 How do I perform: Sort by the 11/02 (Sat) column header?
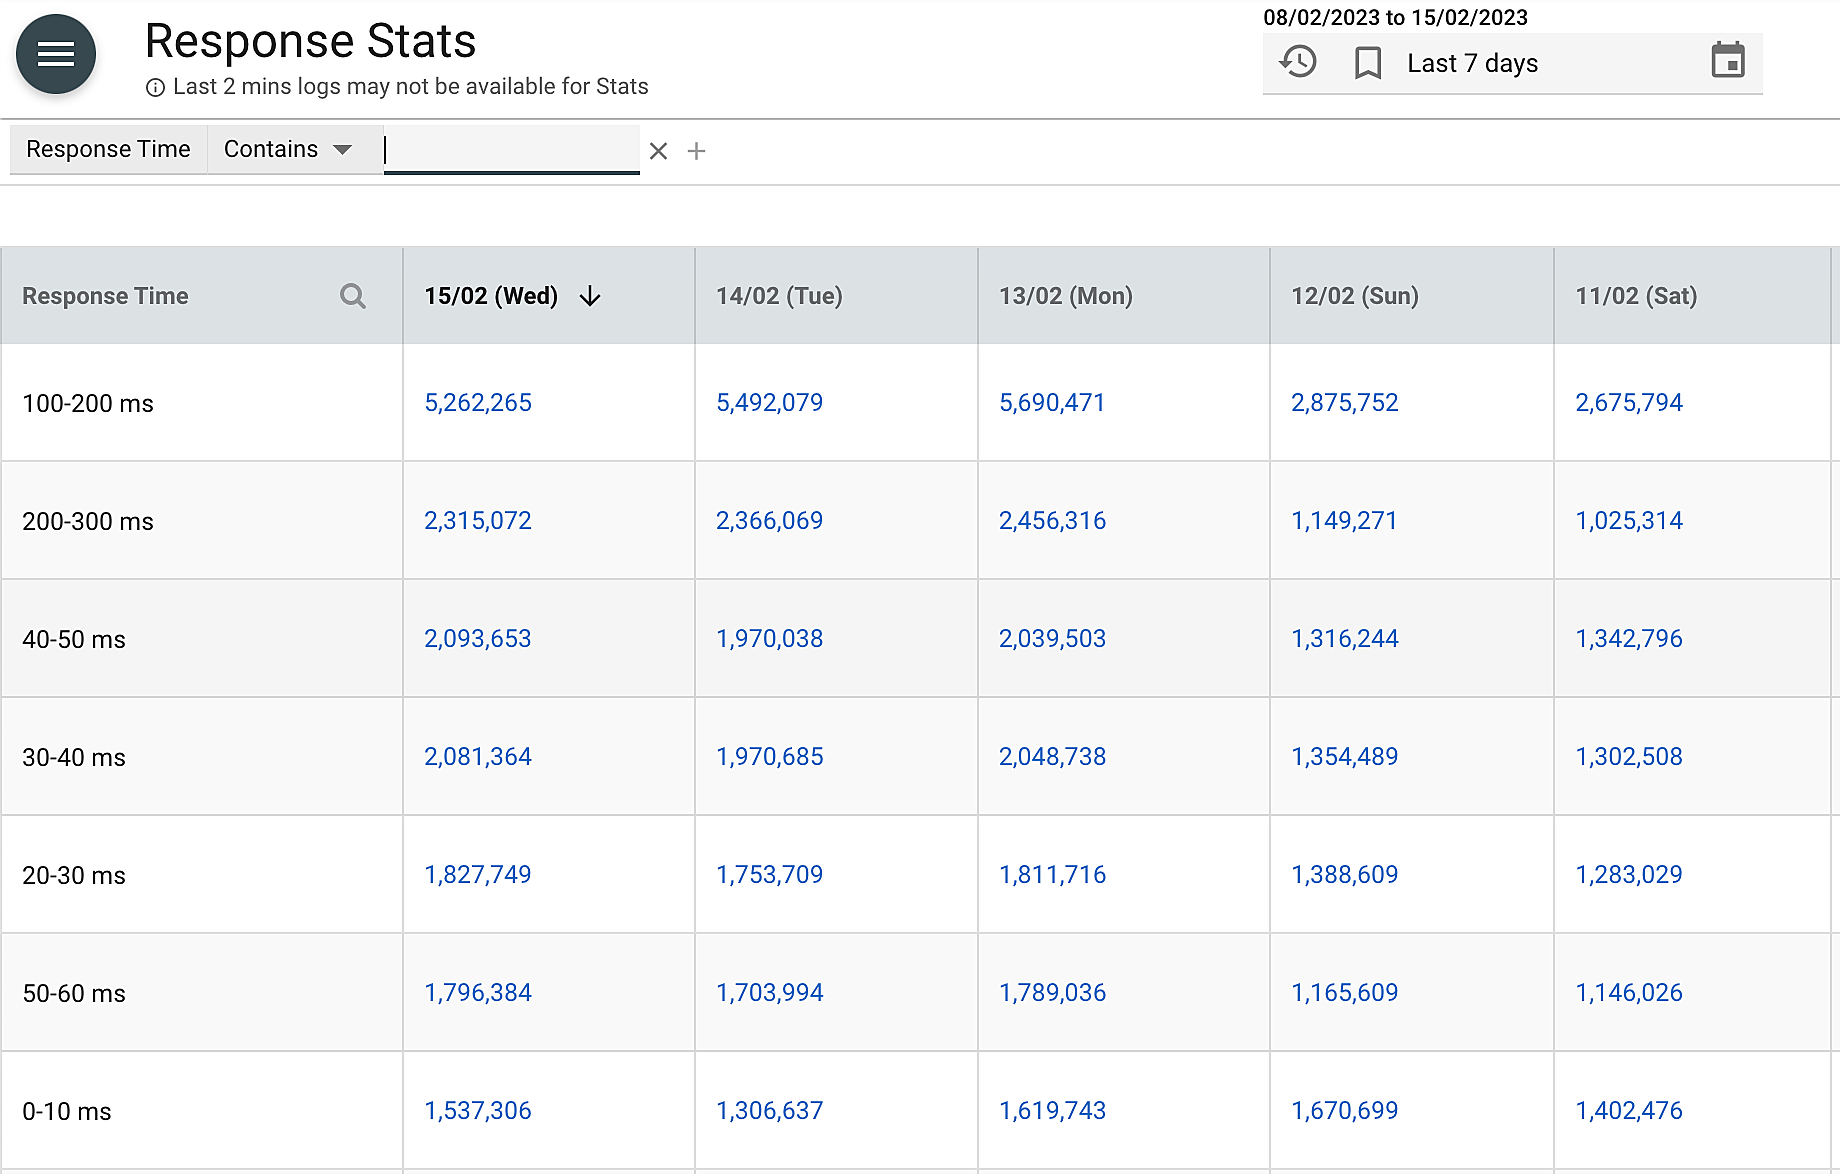click(x=1636, y=296)
